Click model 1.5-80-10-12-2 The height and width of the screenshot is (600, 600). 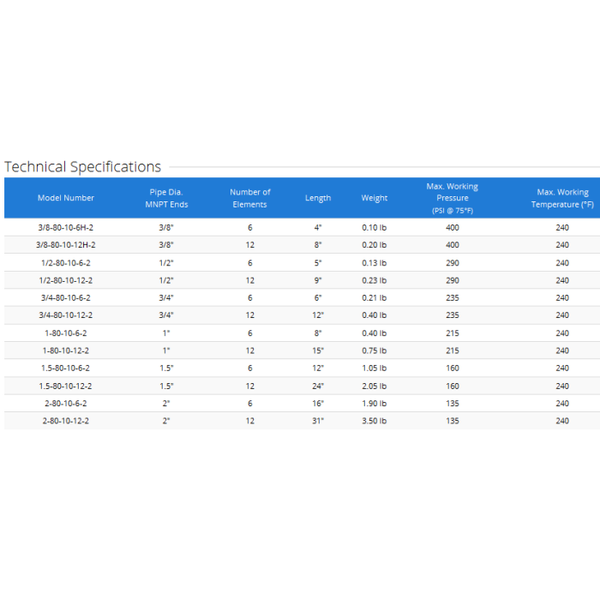pos(66,386)
